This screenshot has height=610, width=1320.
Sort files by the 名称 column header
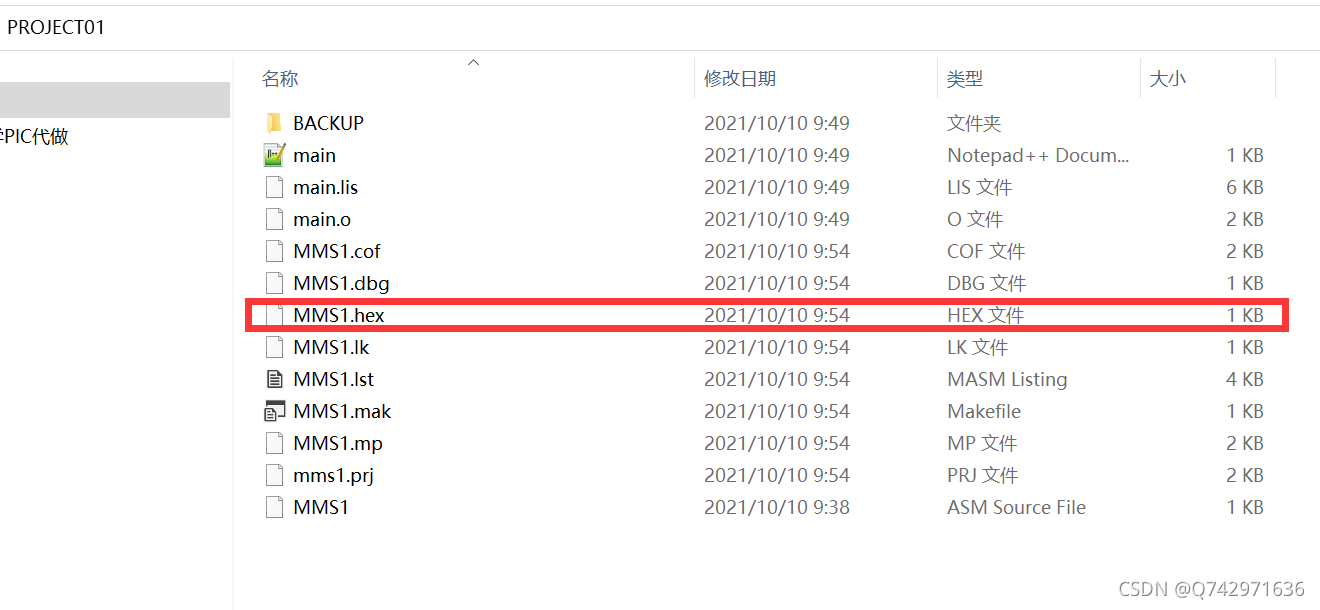tap(280, 78)
